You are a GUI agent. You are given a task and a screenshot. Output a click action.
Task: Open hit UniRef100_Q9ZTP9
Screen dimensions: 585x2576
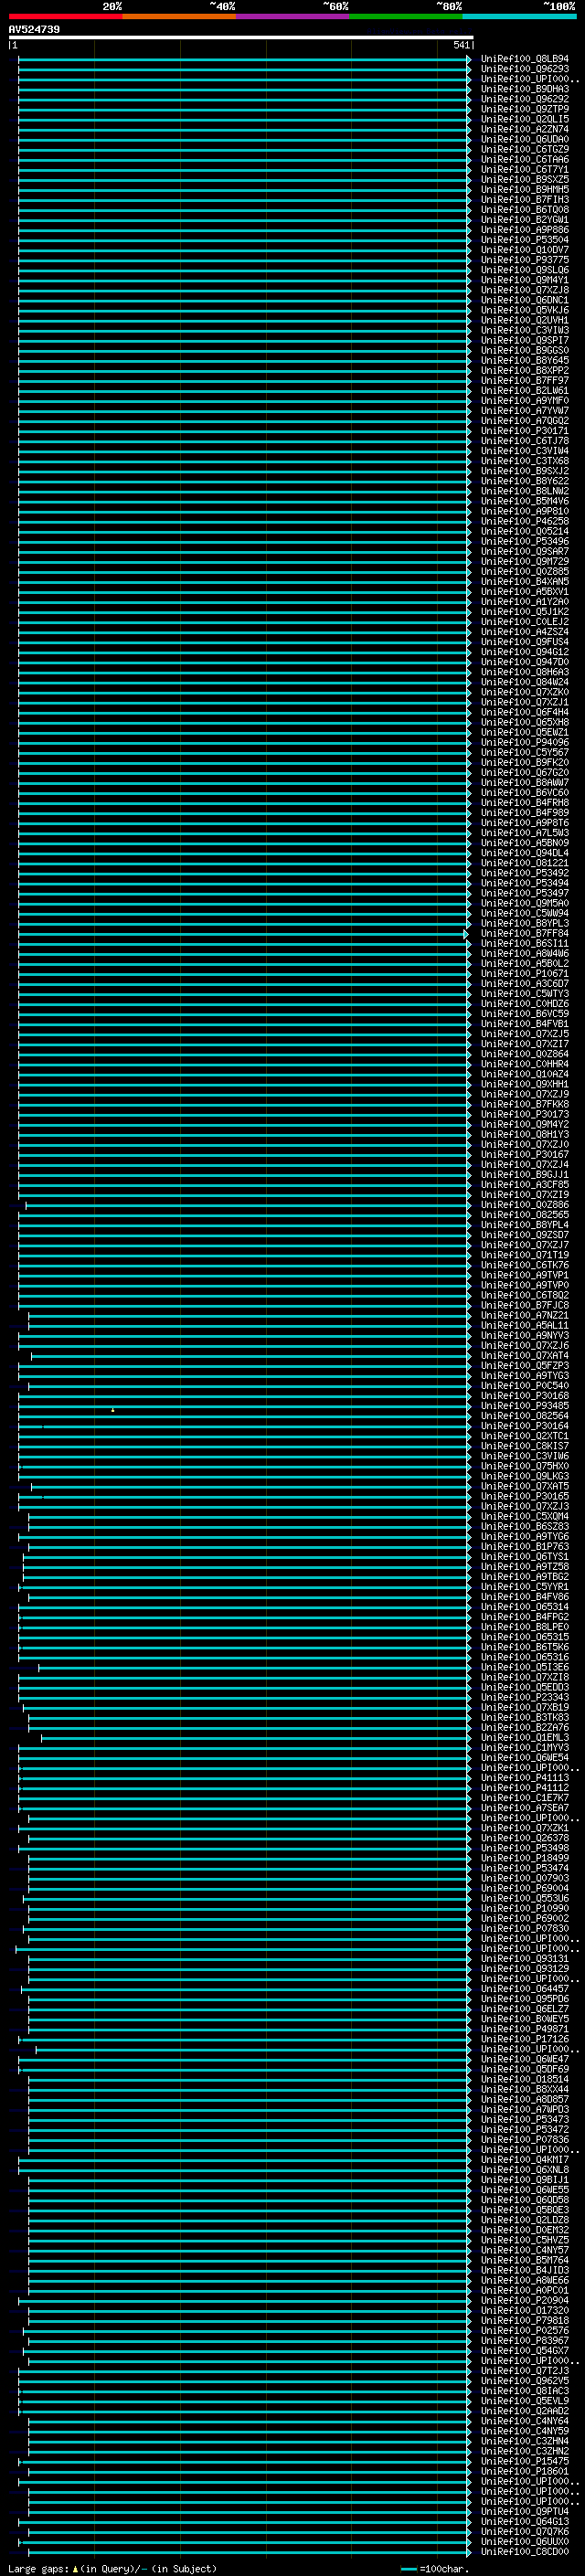(525, 109)
